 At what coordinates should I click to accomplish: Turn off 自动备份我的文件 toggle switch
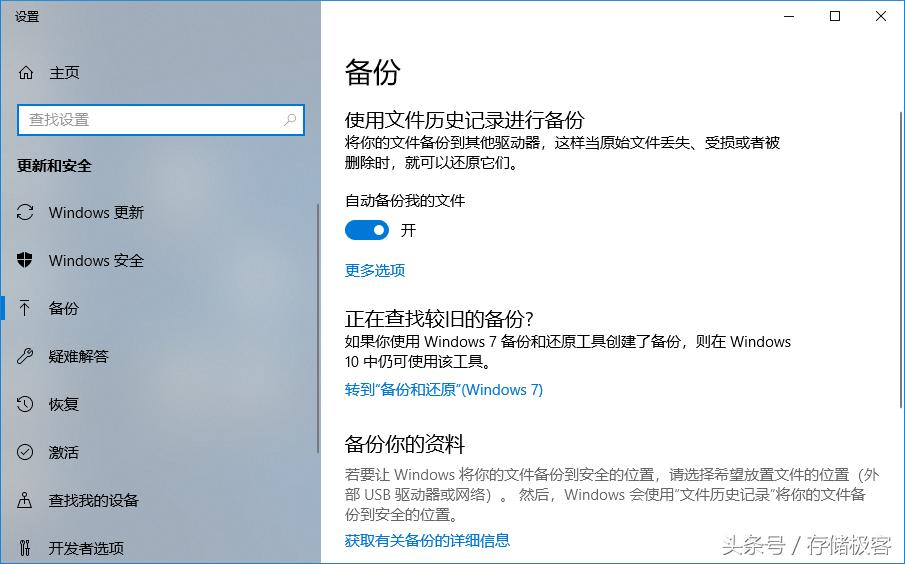coord(367,230)
